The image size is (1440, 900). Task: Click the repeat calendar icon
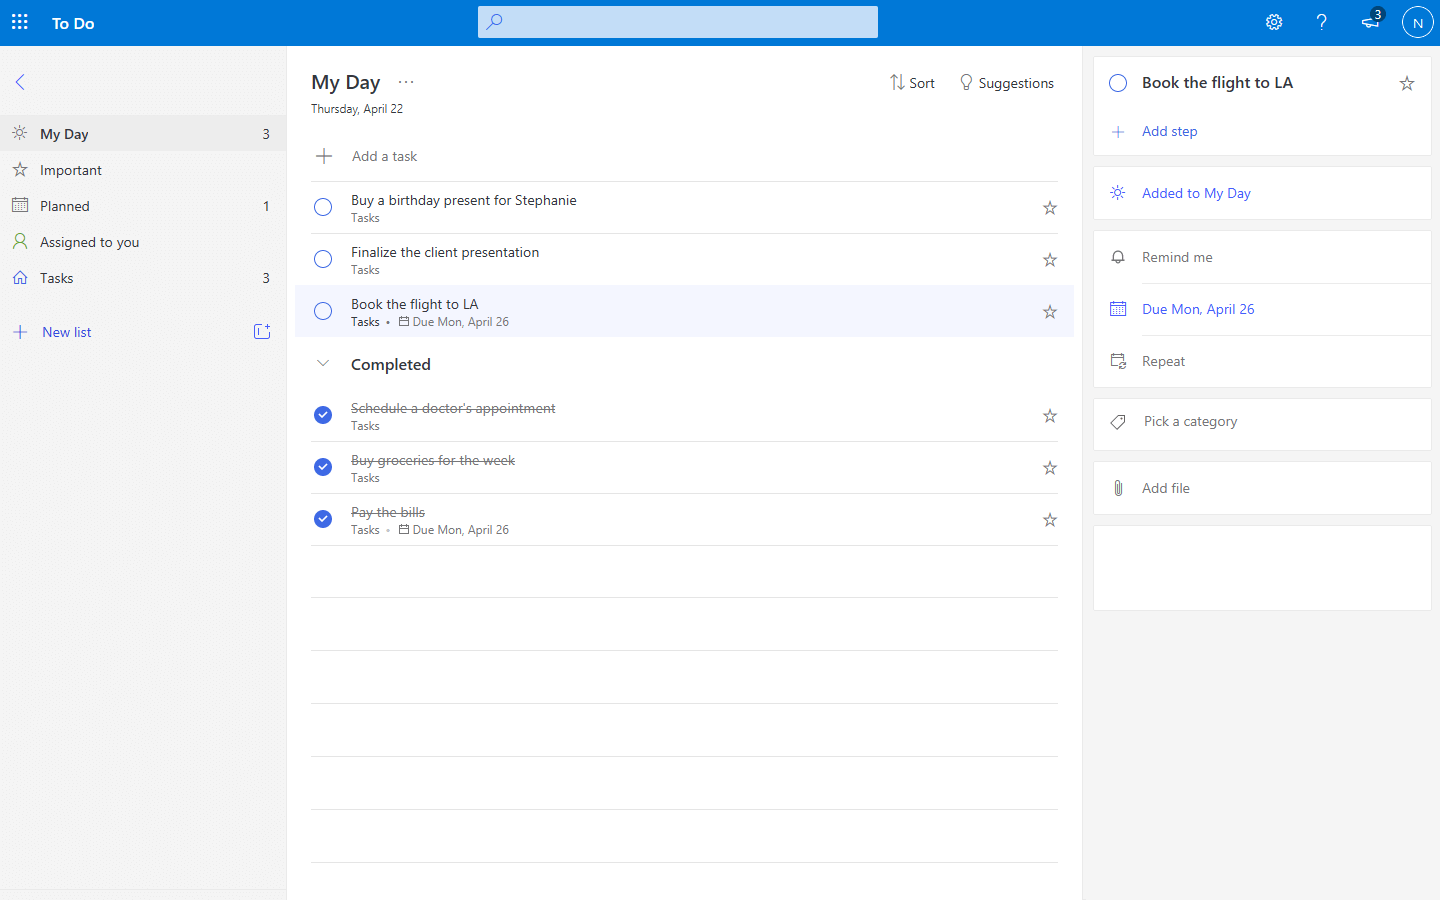(x=1118, y=361)
